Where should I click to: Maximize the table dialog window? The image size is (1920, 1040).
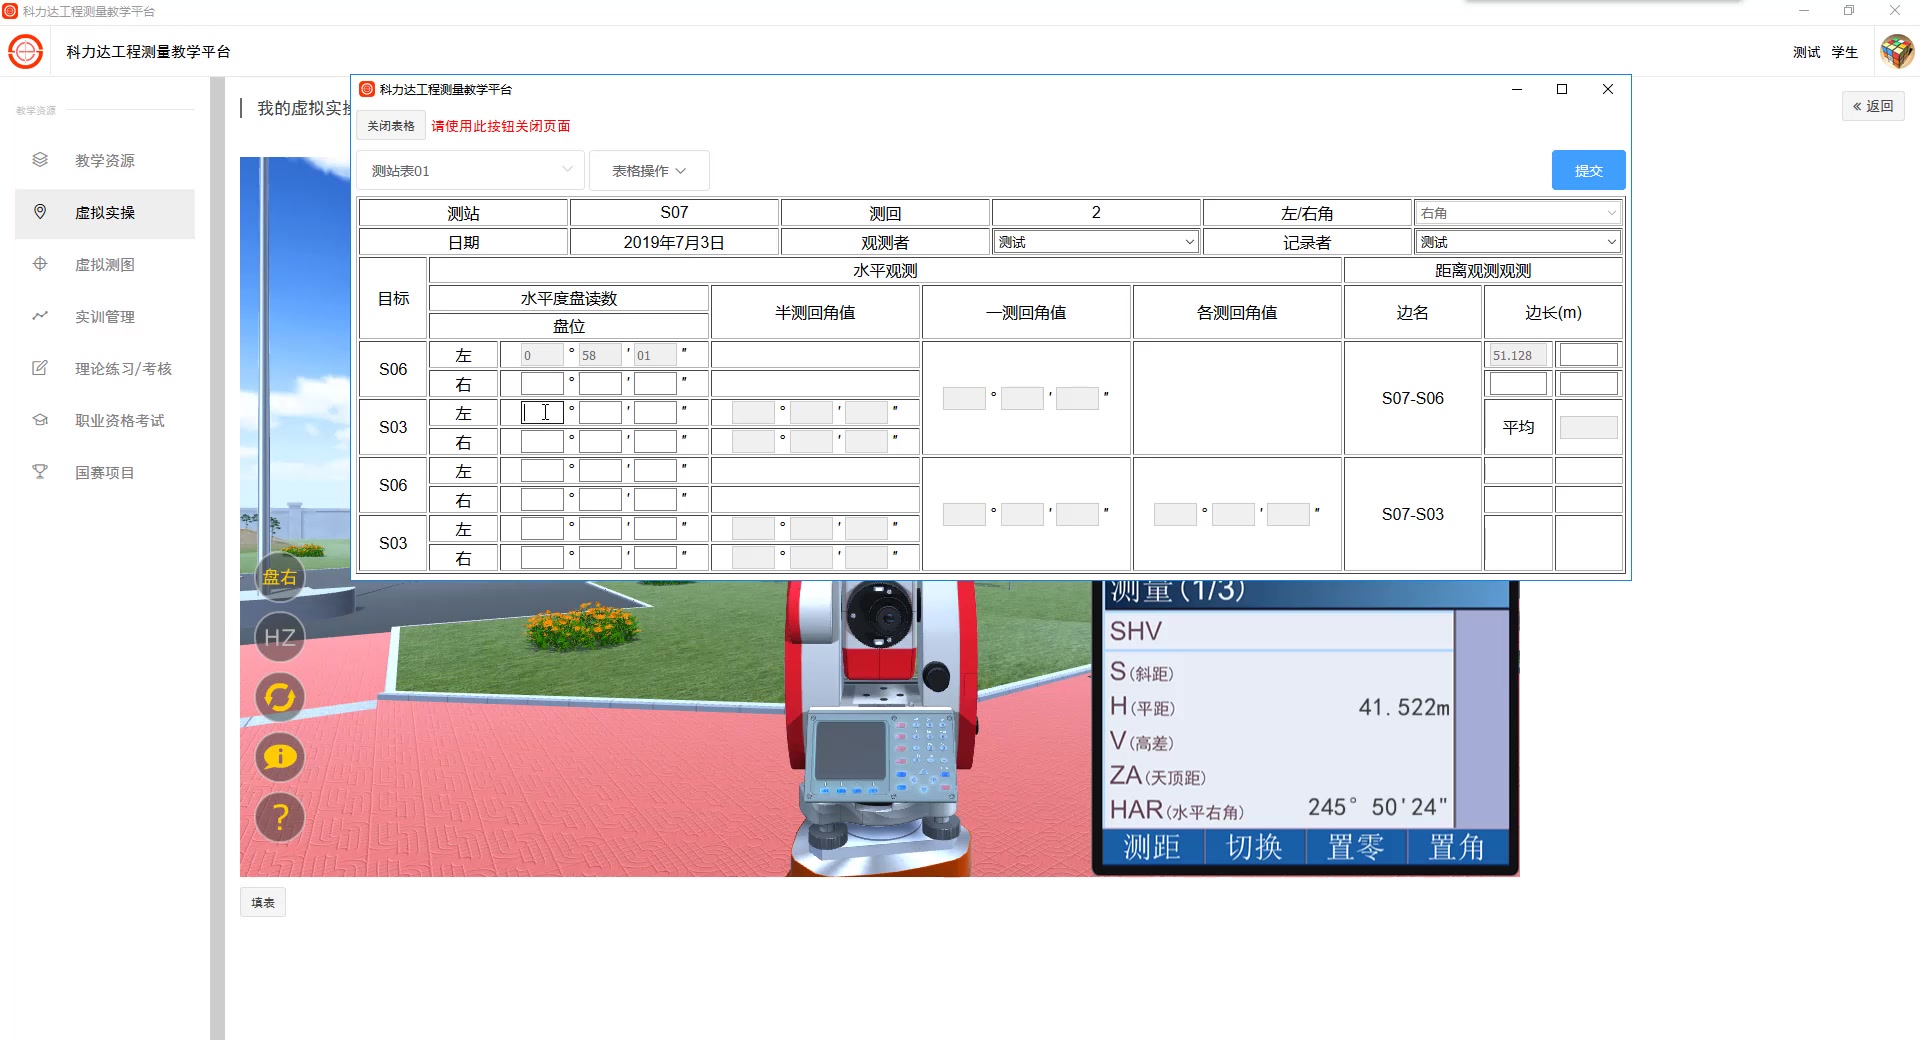(x=1562, y=89)
